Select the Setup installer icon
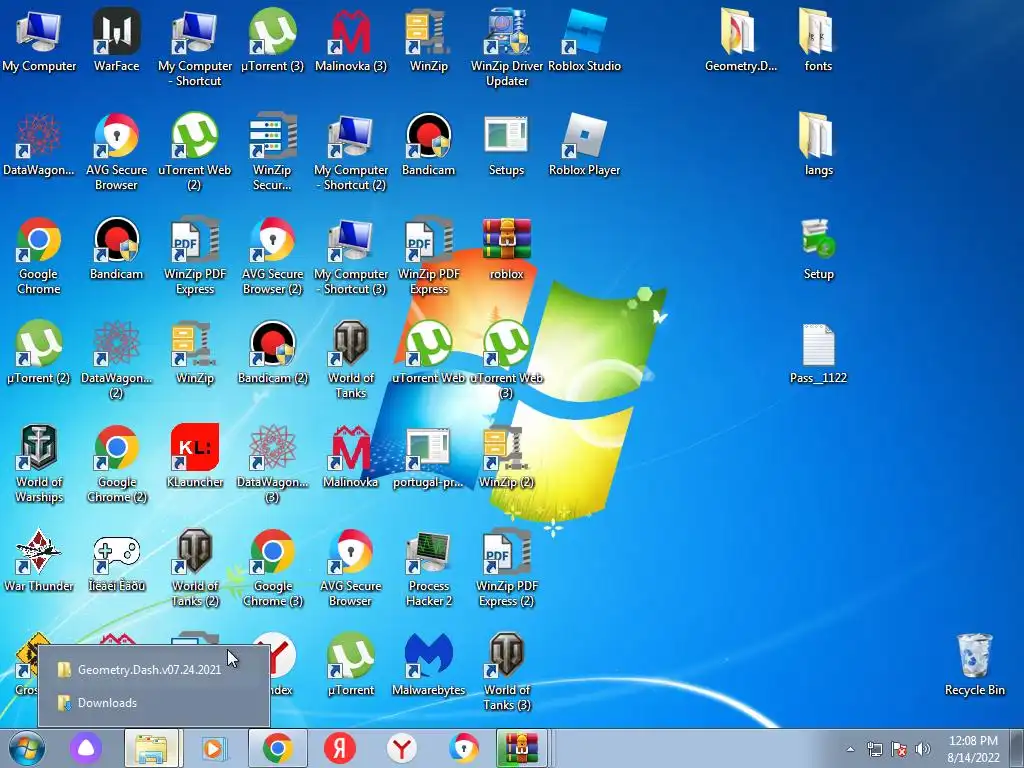 (x=818, y=248)
